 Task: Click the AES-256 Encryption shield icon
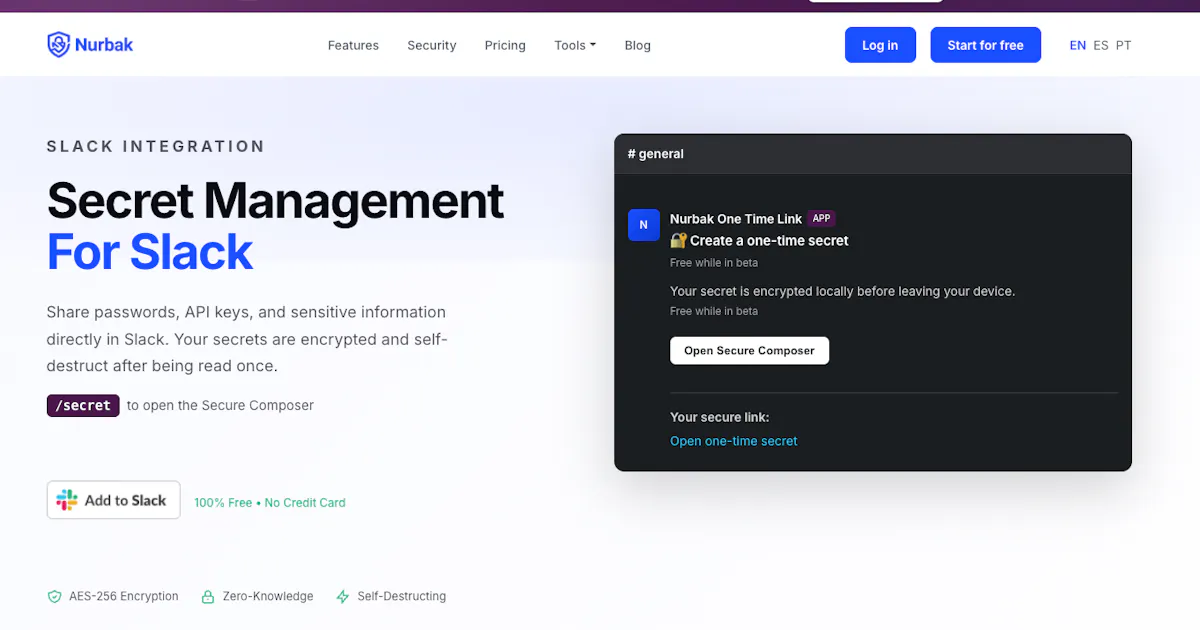pyautogui.click(x=55, y=597)
